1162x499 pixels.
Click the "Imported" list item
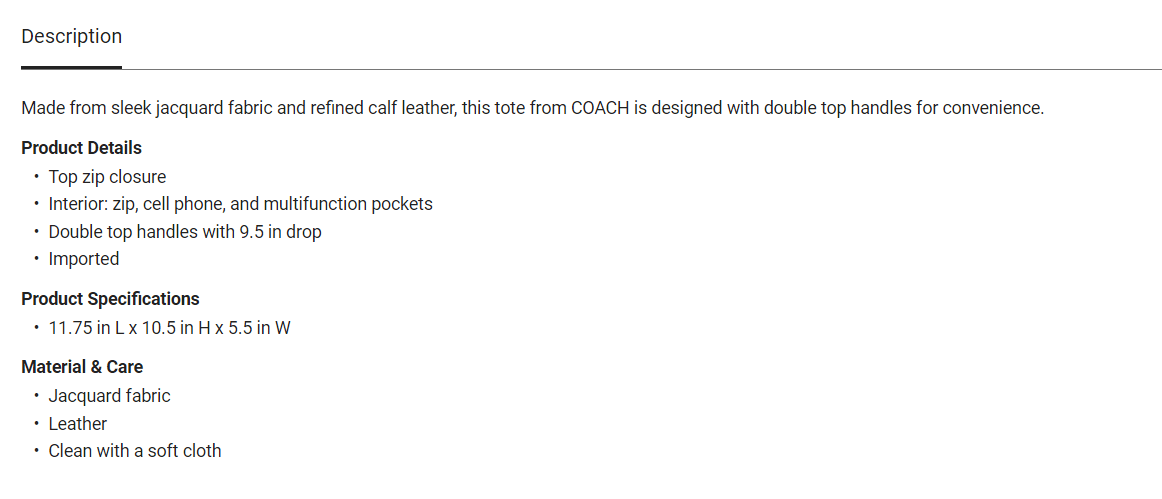point(84,259)
